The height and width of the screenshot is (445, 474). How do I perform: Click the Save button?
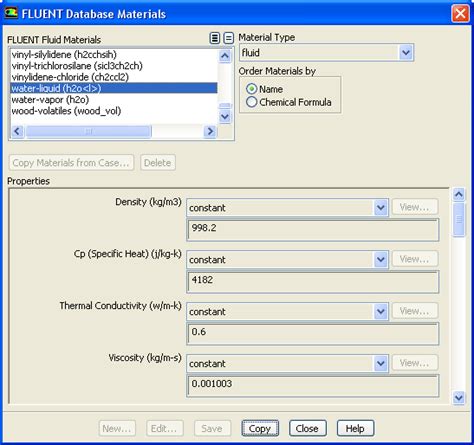point(212,428)
